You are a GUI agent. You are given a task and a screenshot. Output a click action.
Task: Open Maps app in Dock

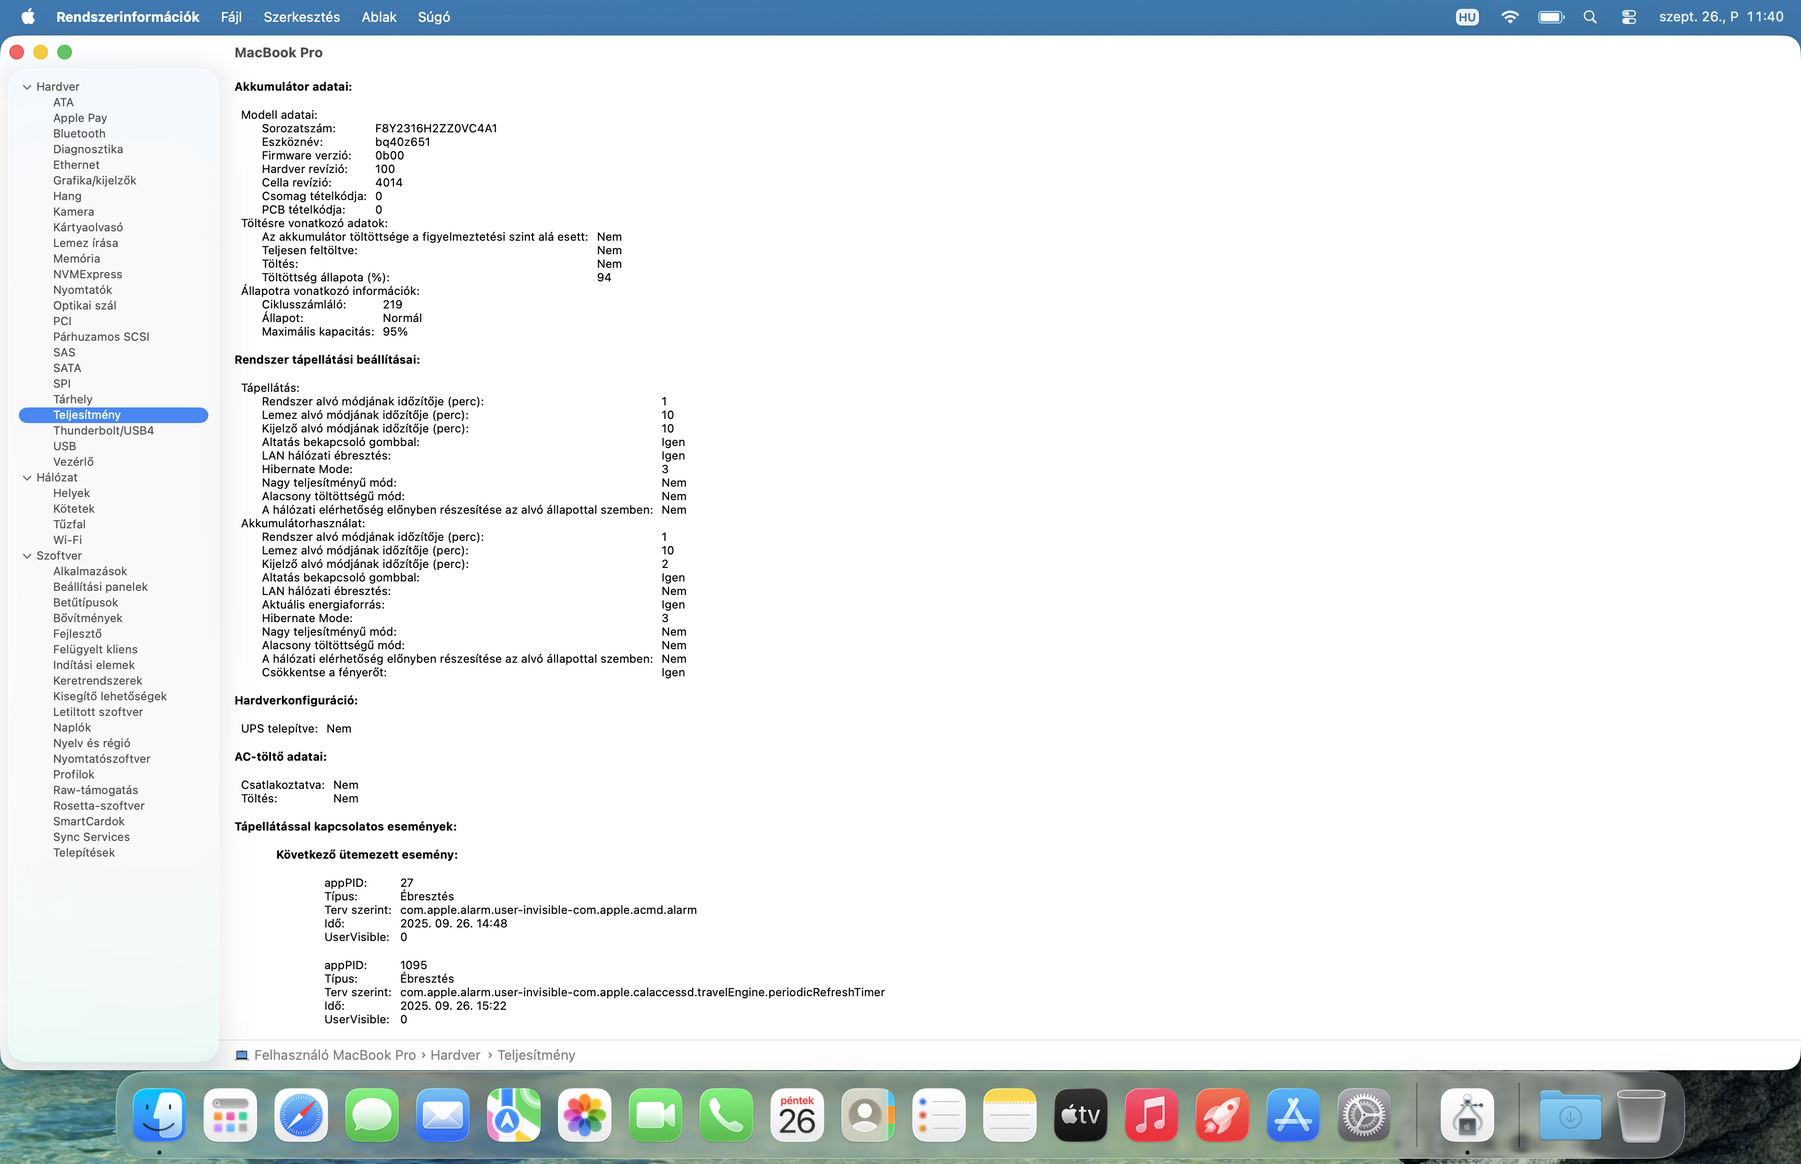click(514, 1115)
